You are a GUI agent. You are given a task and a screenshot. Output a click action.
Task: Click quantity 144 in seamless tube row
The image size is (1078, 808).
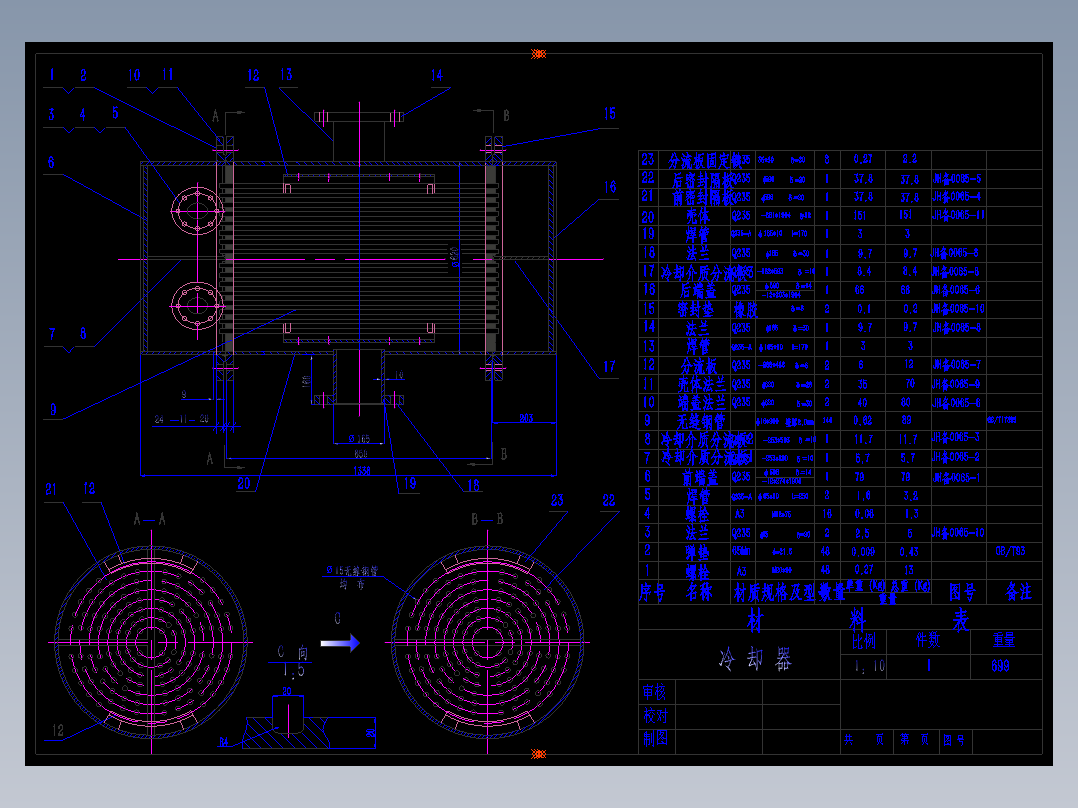pos(827,420)
